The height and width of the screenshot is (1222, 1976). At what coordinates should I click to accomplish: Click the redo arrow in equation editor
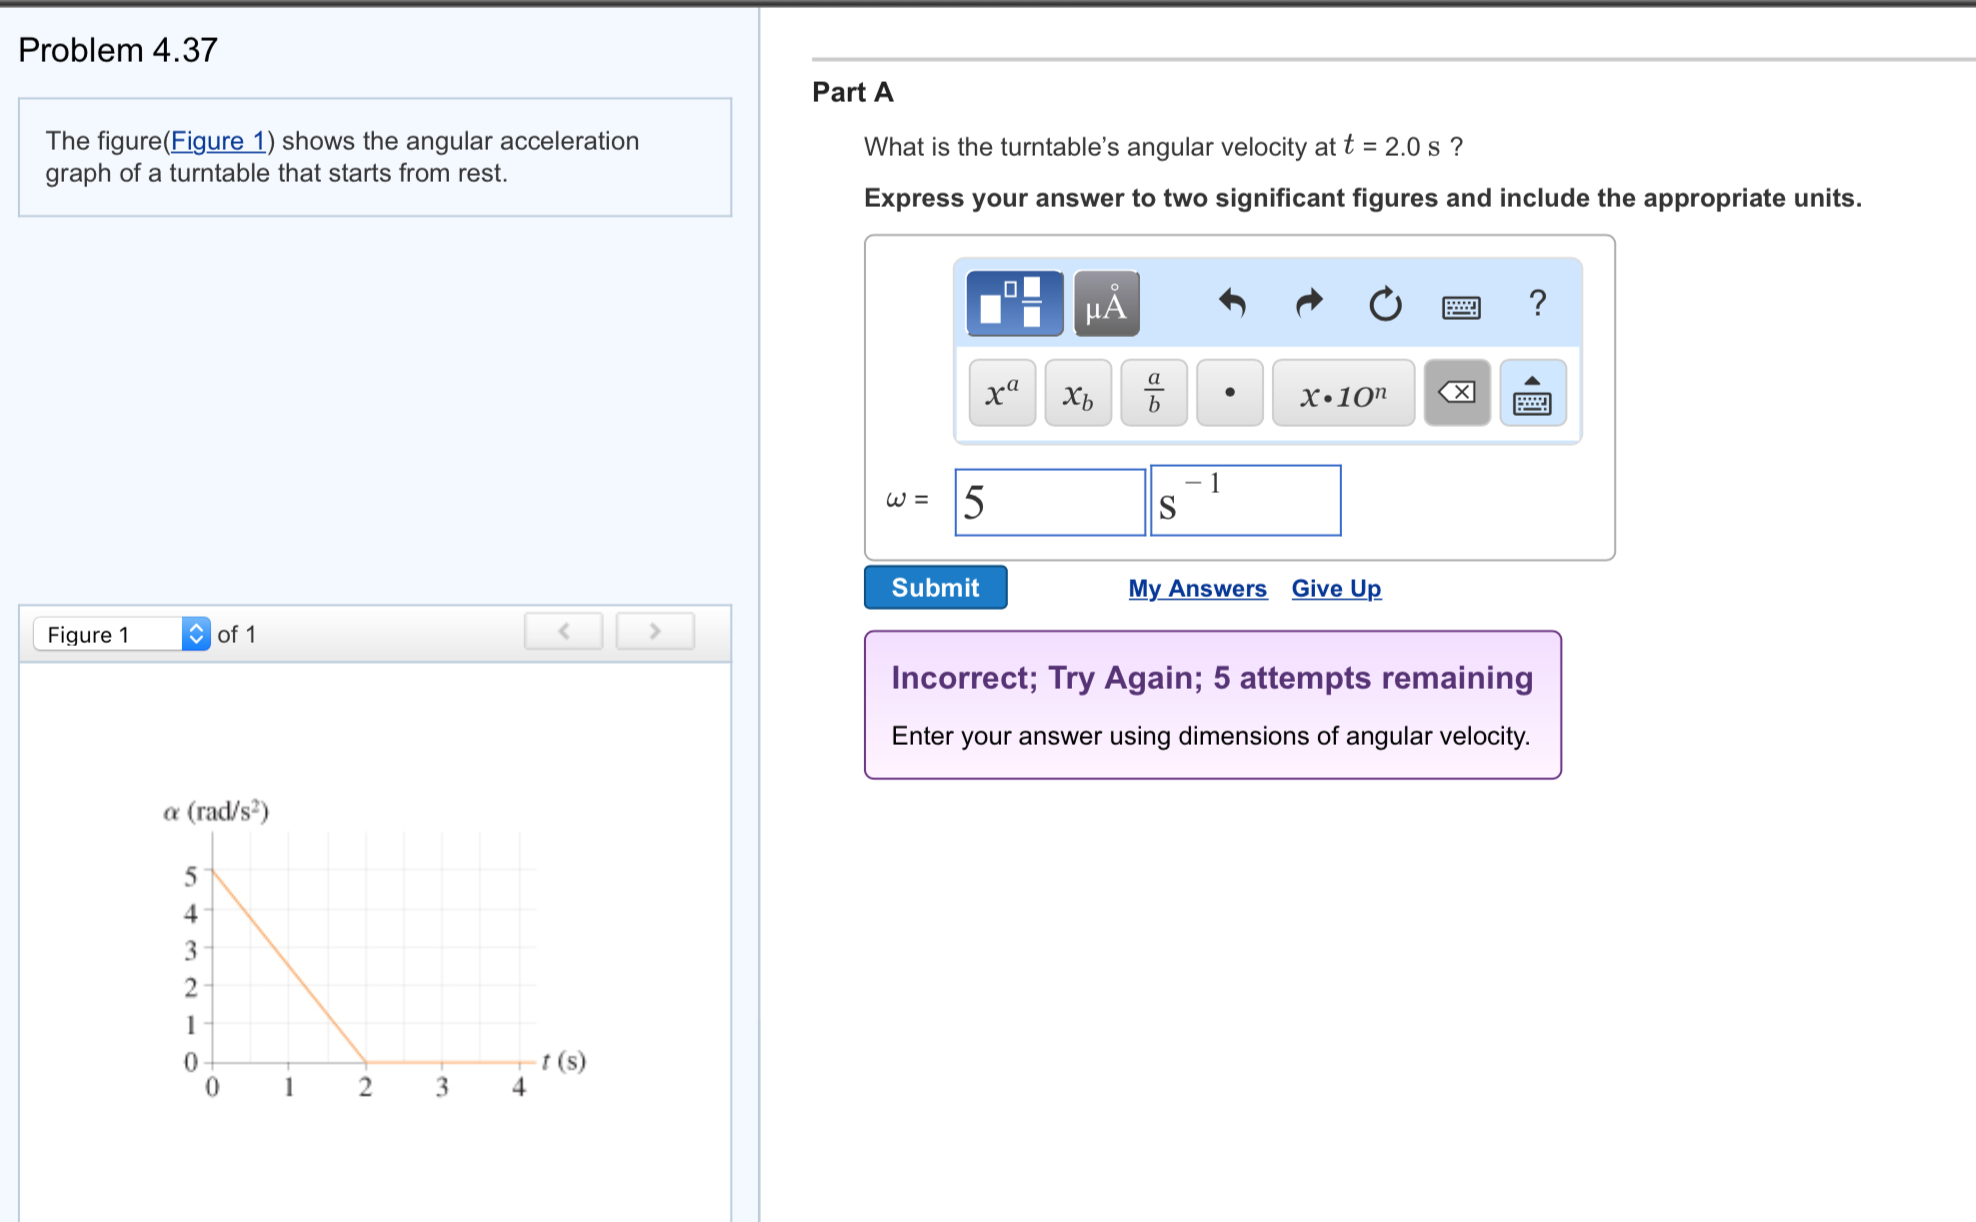[x=1307, y=304]
